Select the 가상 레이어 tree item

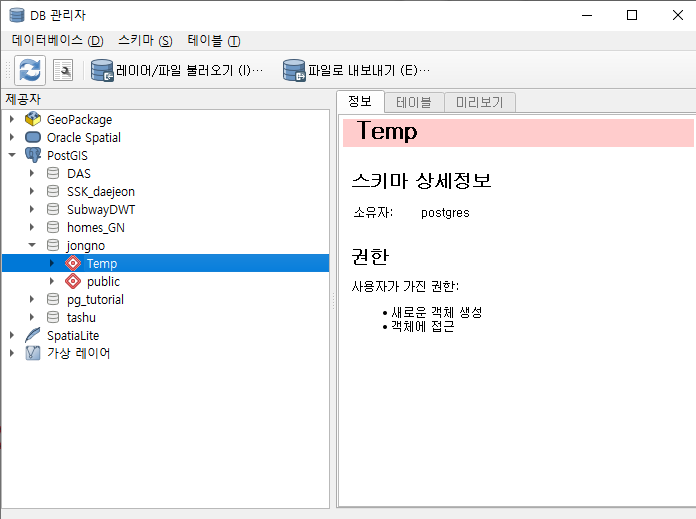pos(79,353)
